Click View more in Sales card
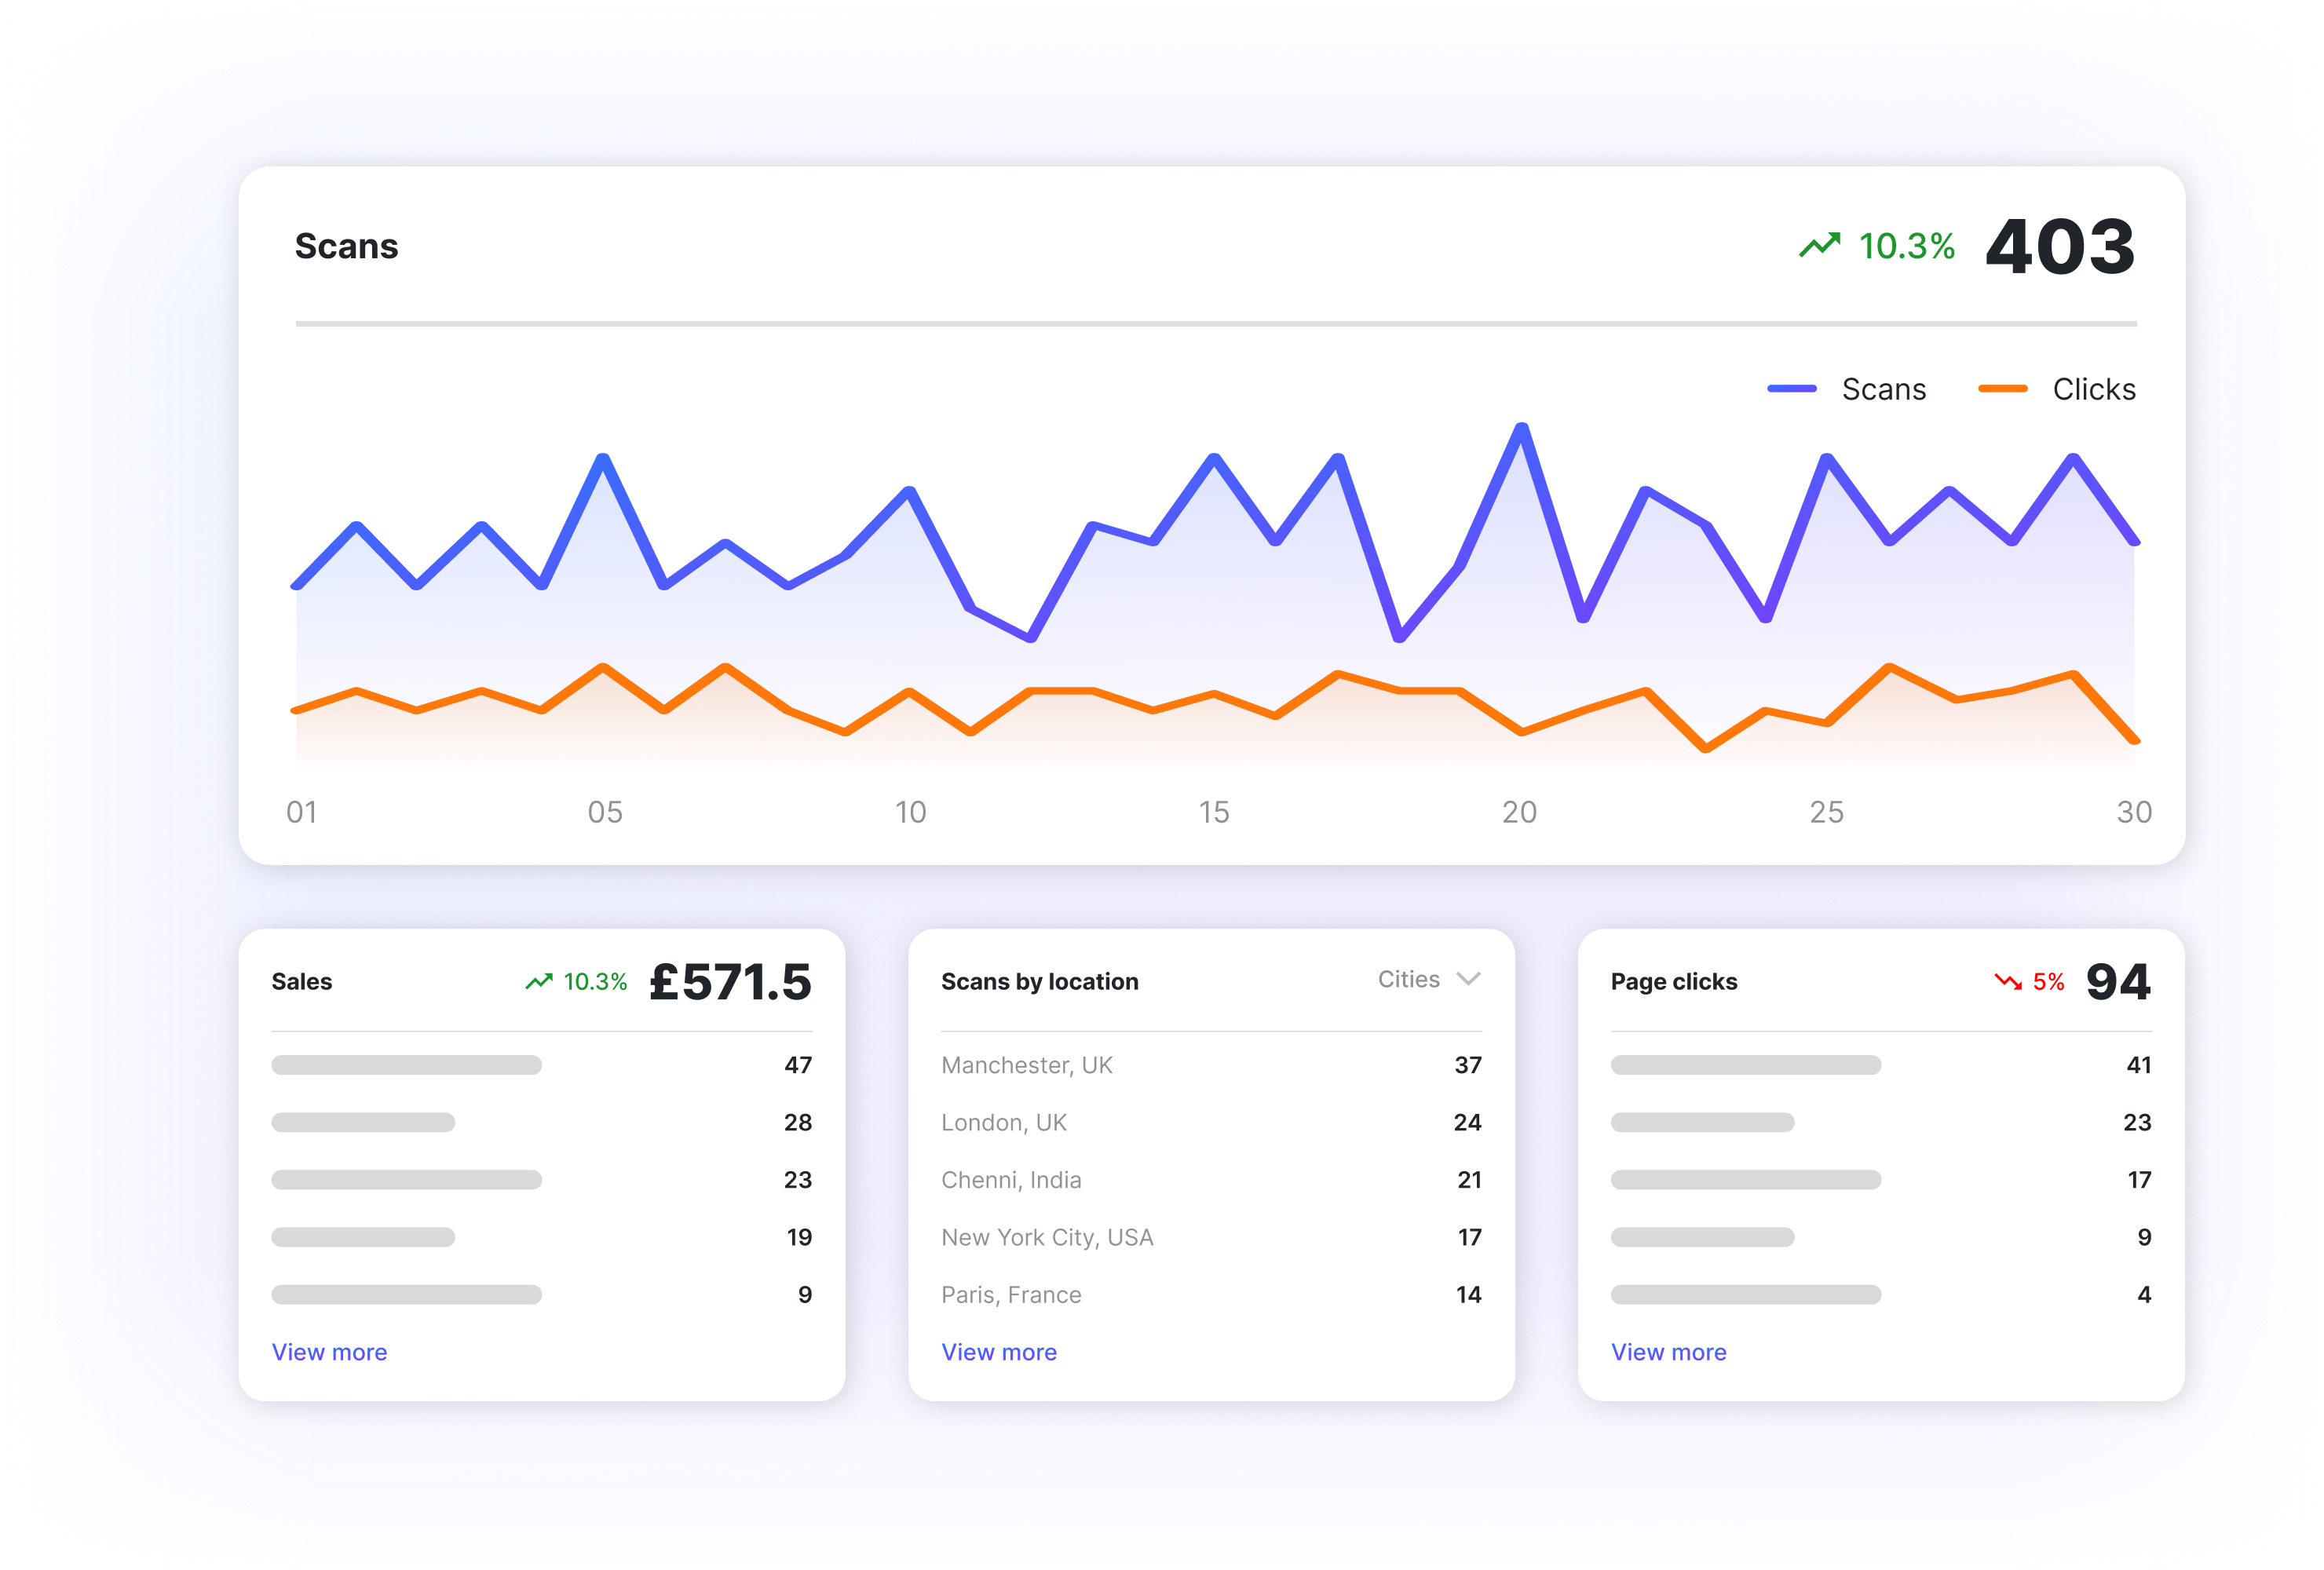2324x1570 pixels. pos(329,1352)
